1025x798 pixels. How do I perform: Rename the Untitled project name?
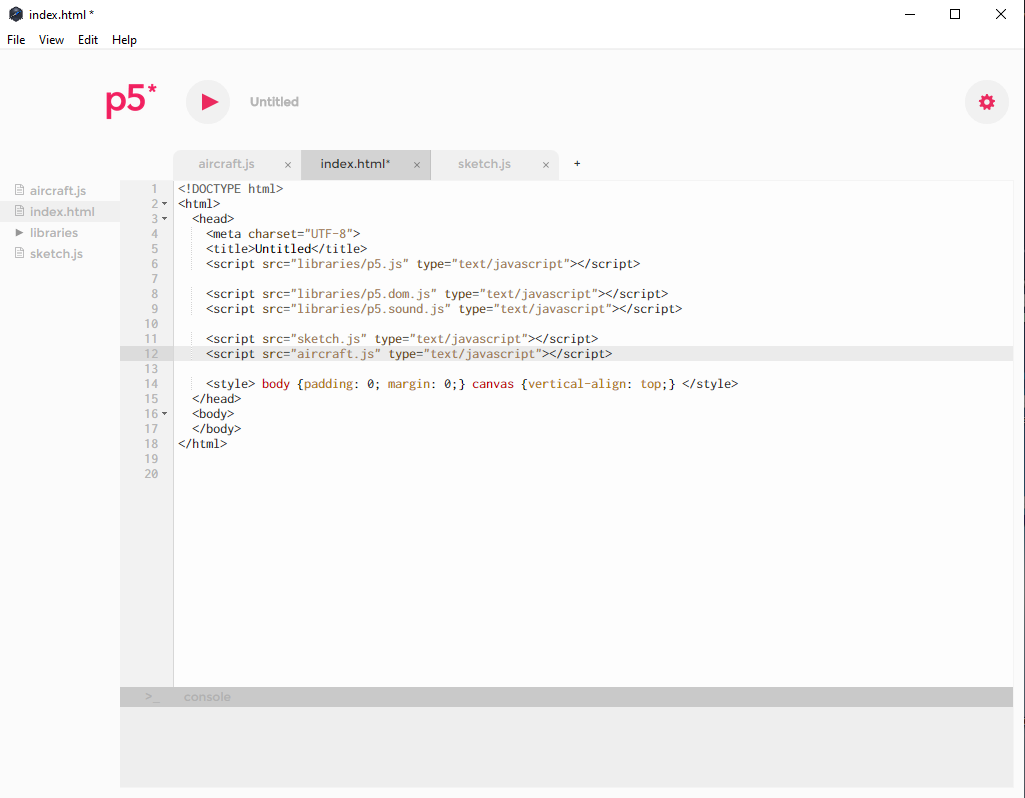coord(274,102)
